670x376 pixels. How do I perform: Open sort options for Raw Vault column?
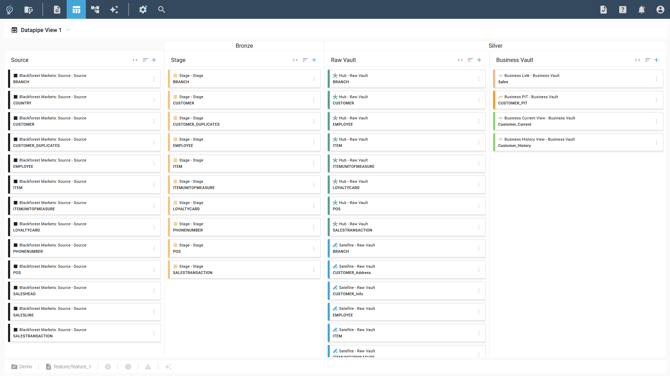(470, 60)
